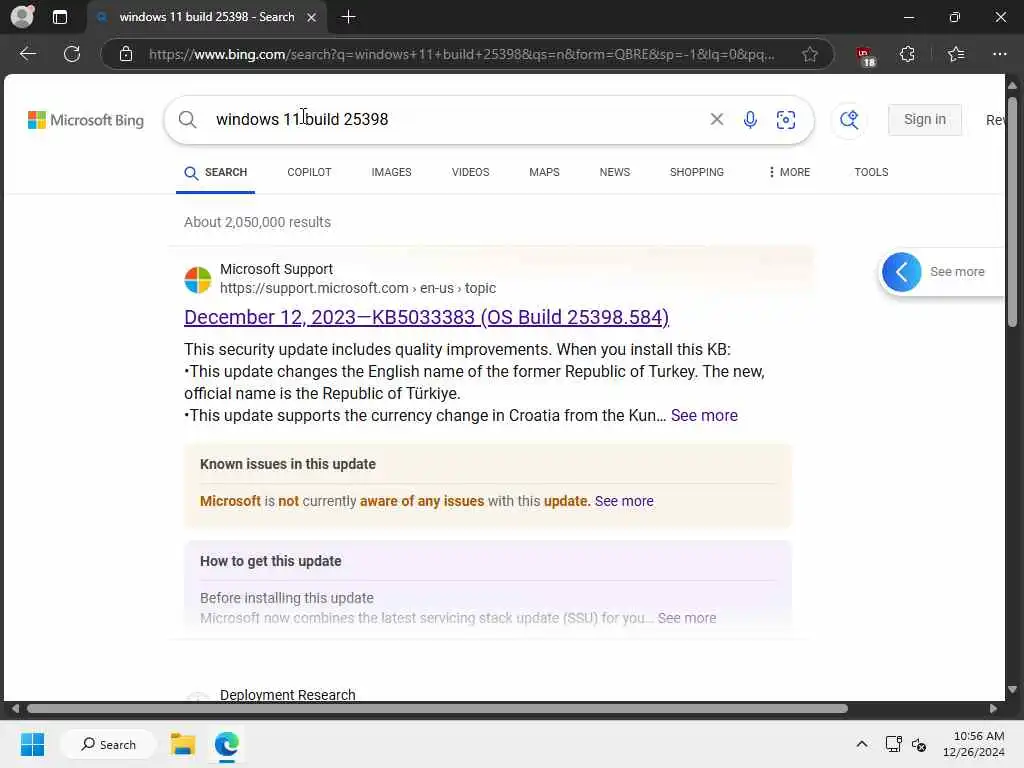Open Bing deep search icon button

tap(849, 120)
